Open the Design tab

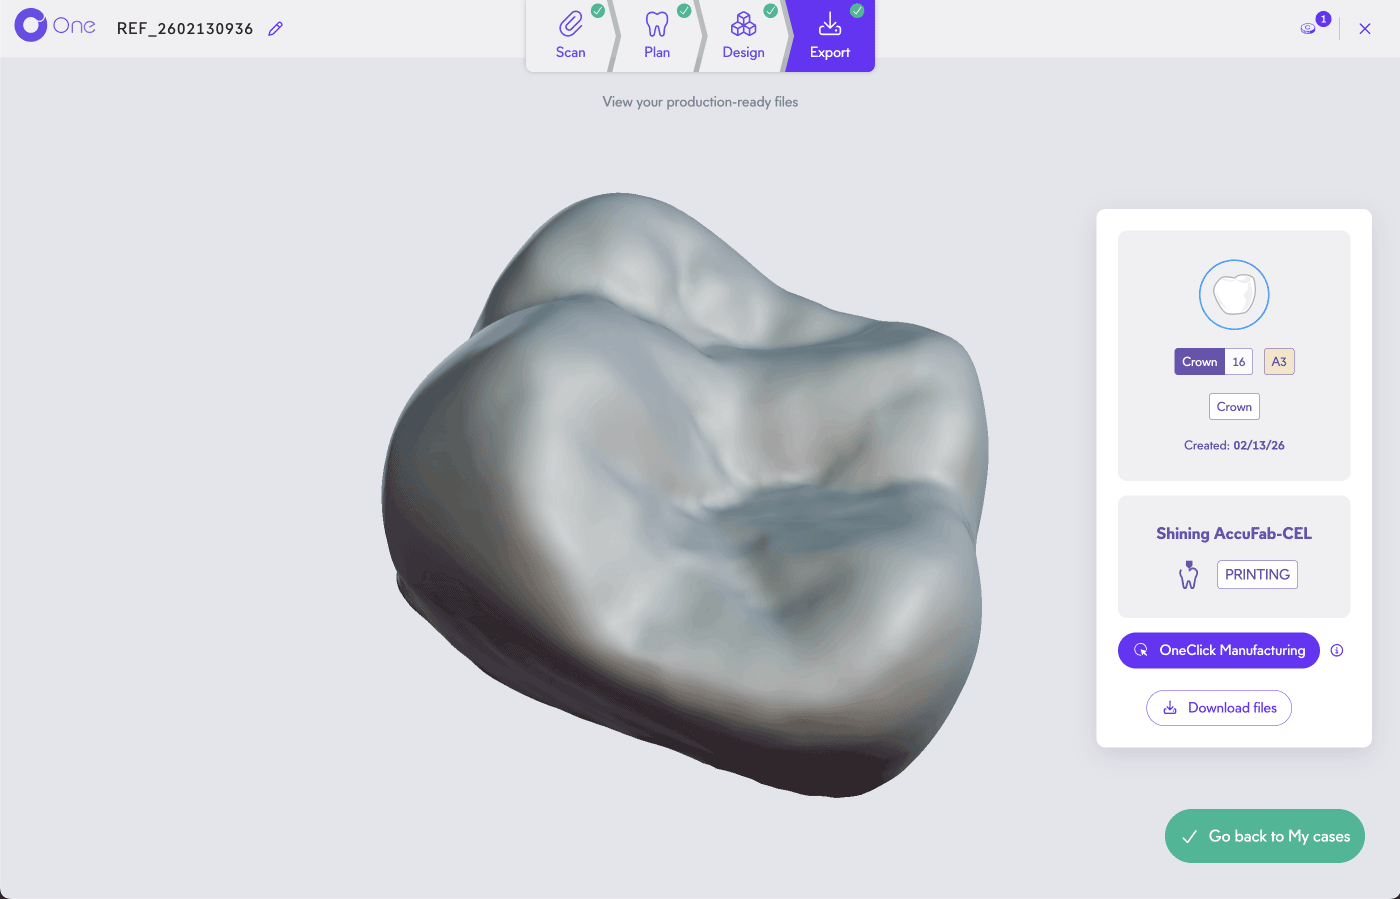[x=743, y=36]
